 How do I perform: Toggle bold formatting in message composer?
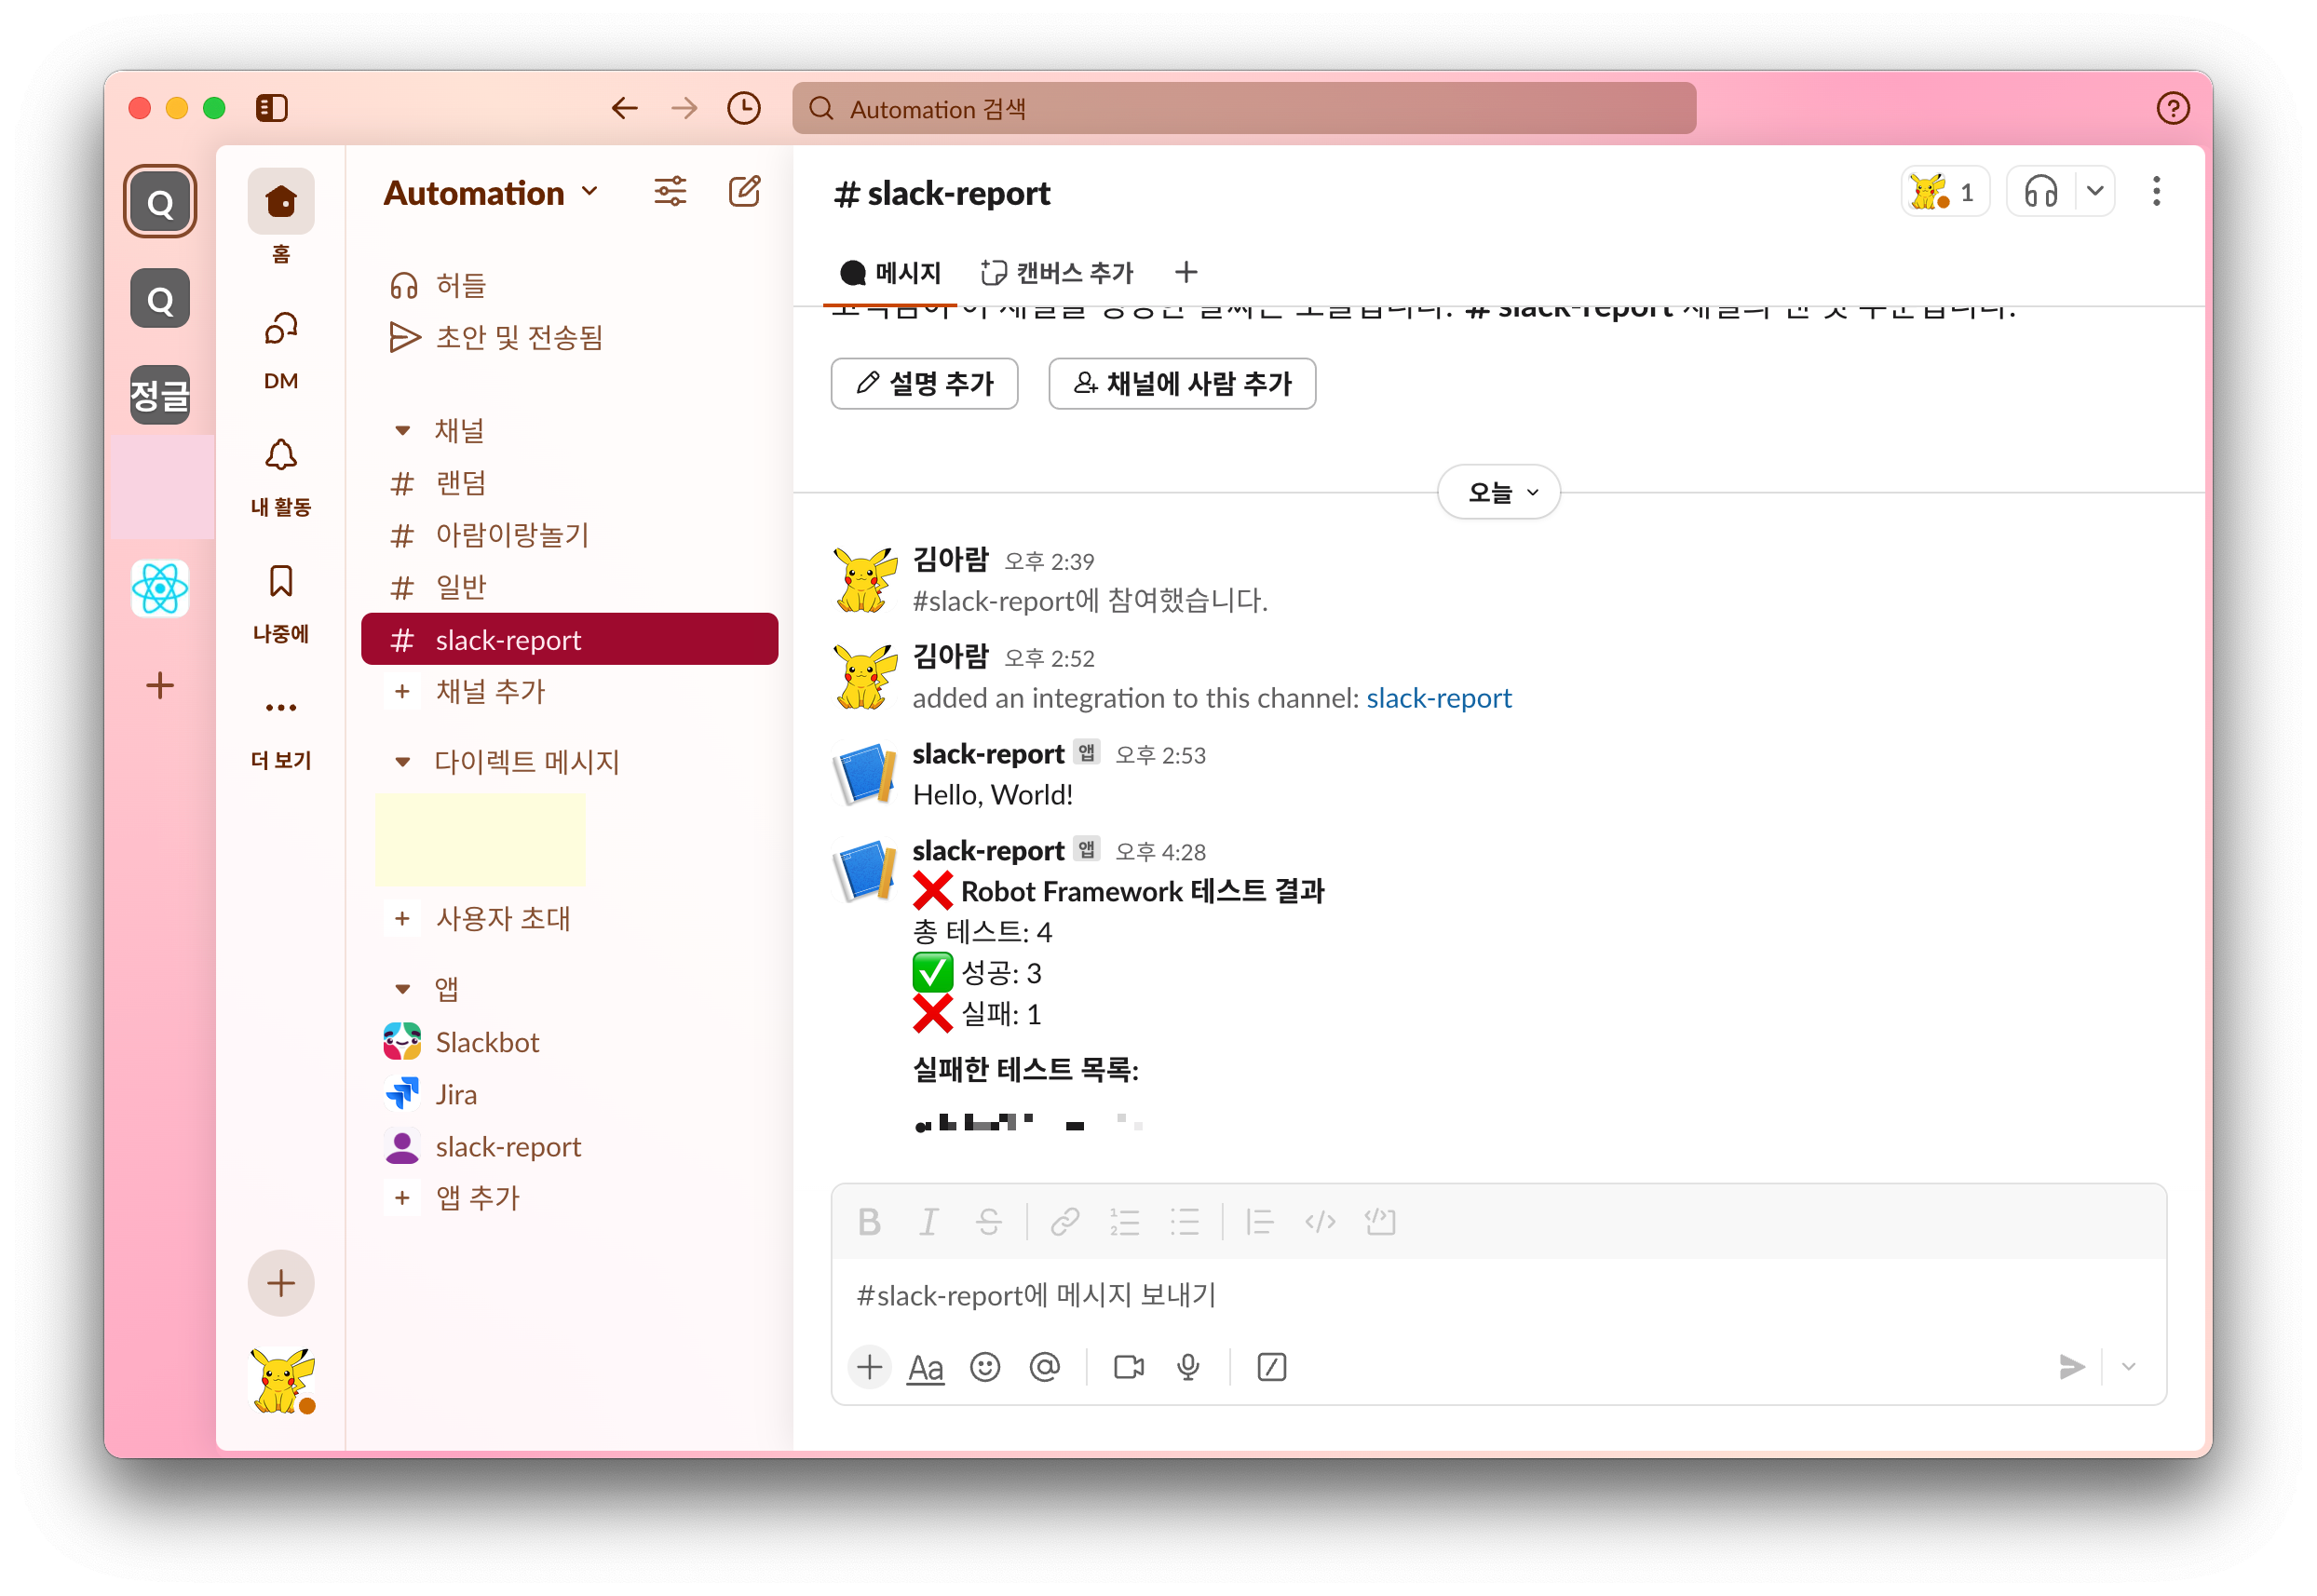click(869, 1222)
